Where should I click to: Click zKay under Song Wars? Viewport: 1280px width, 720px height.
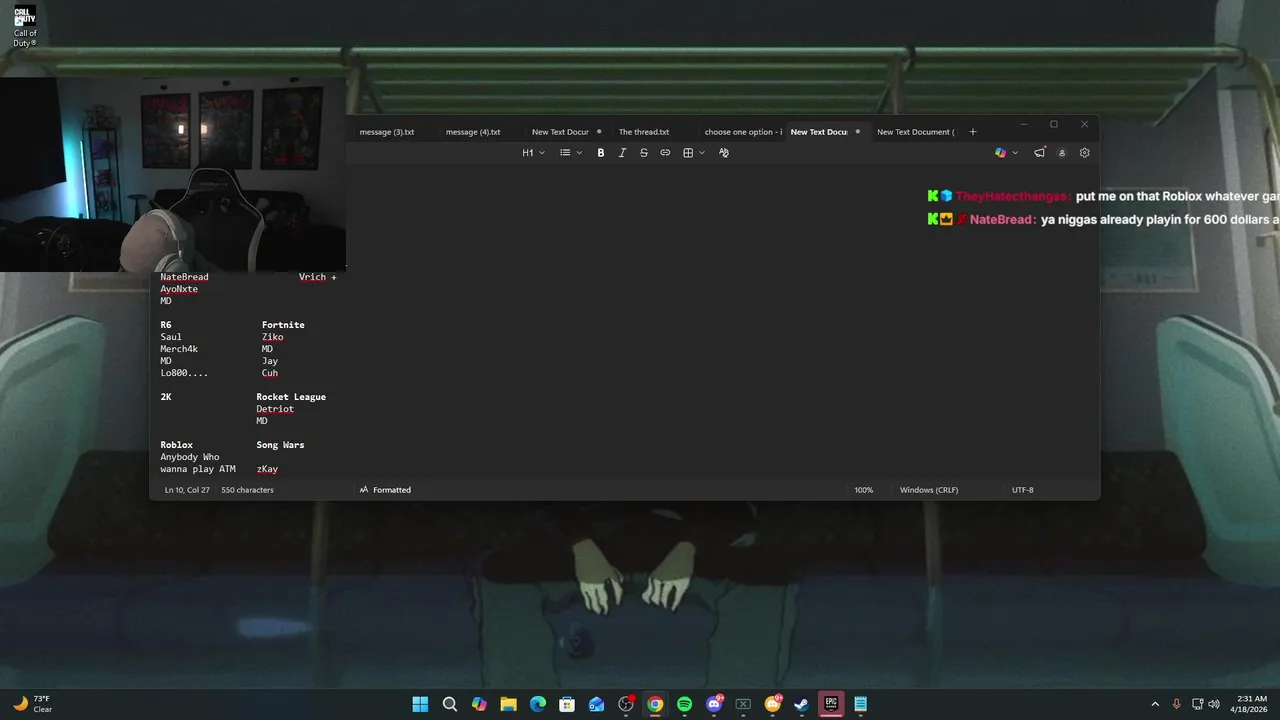pyautogui.click(x=267, y=469)
